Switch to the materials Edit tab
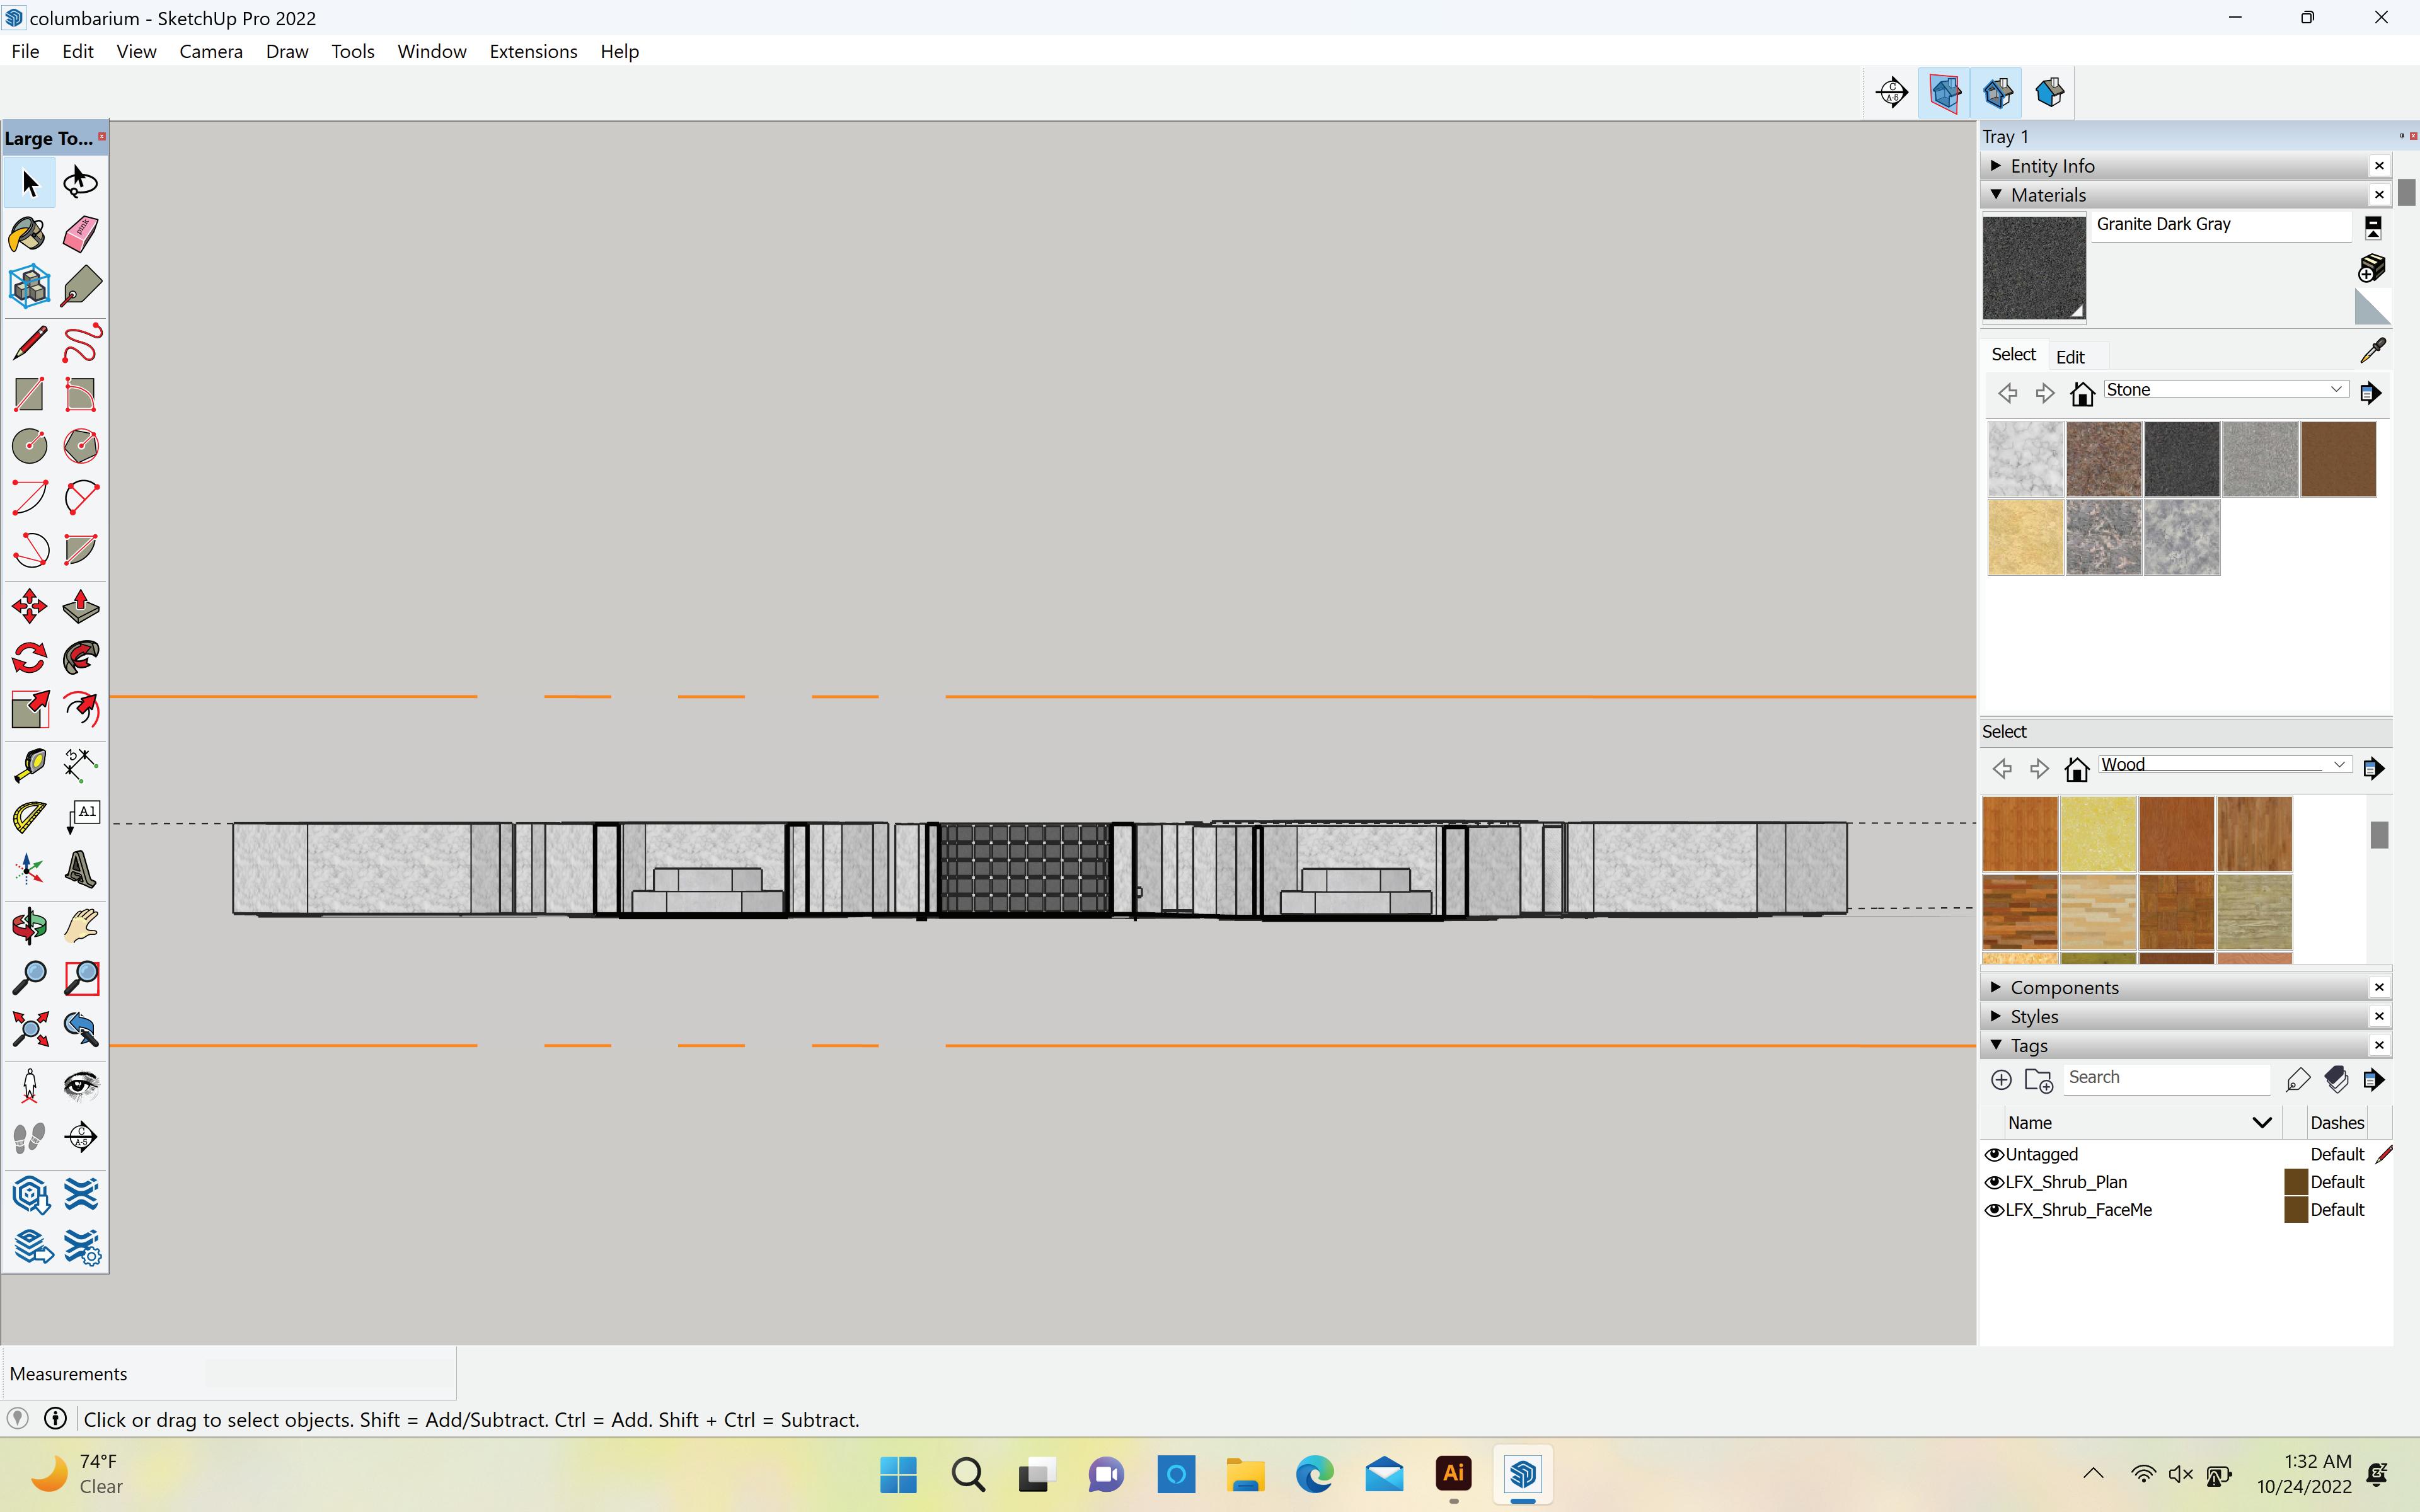 pyautogui.click(x=2069, y=357)
